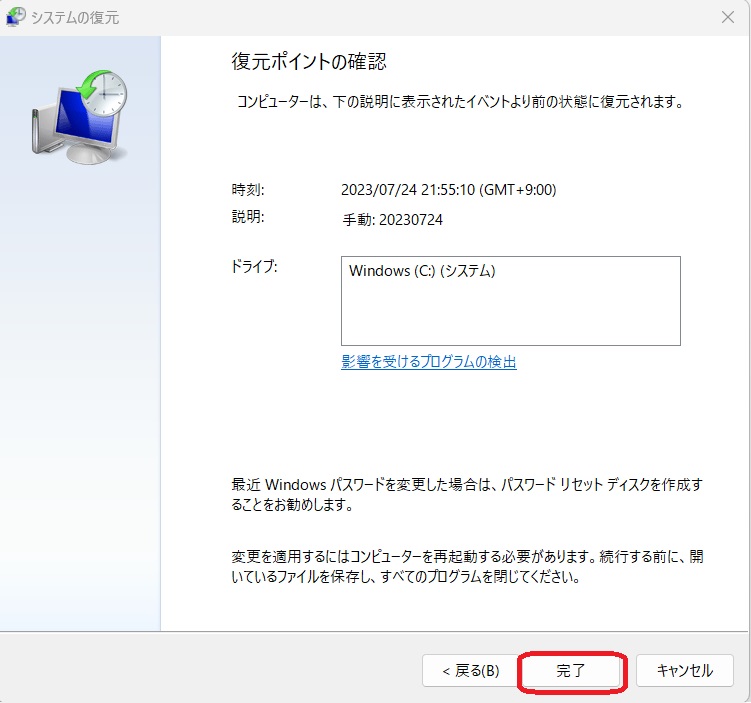
Task: Click the コンピューターは、下の説明に intro sentence
Action: pos(460,102)
